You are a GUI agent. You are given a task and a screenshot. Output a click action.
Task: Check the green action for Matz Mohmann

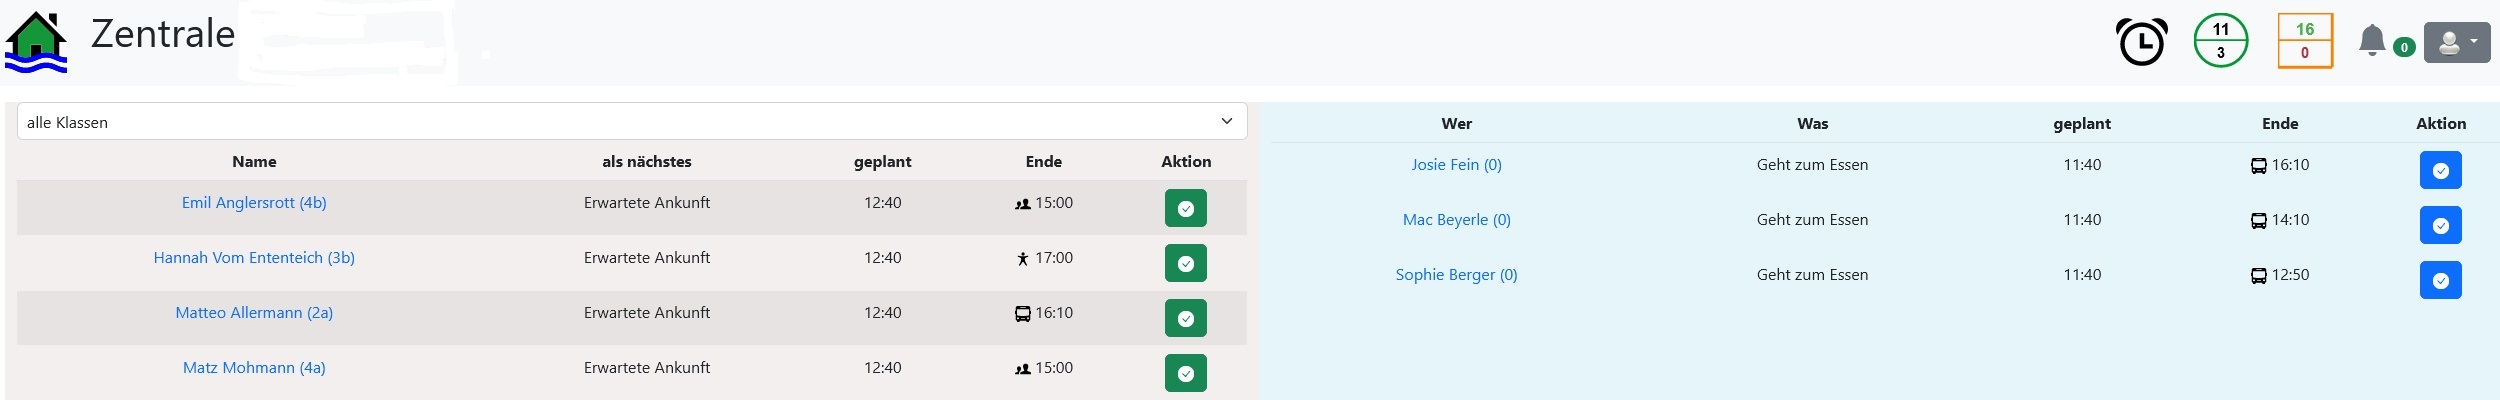point(1185,373)
